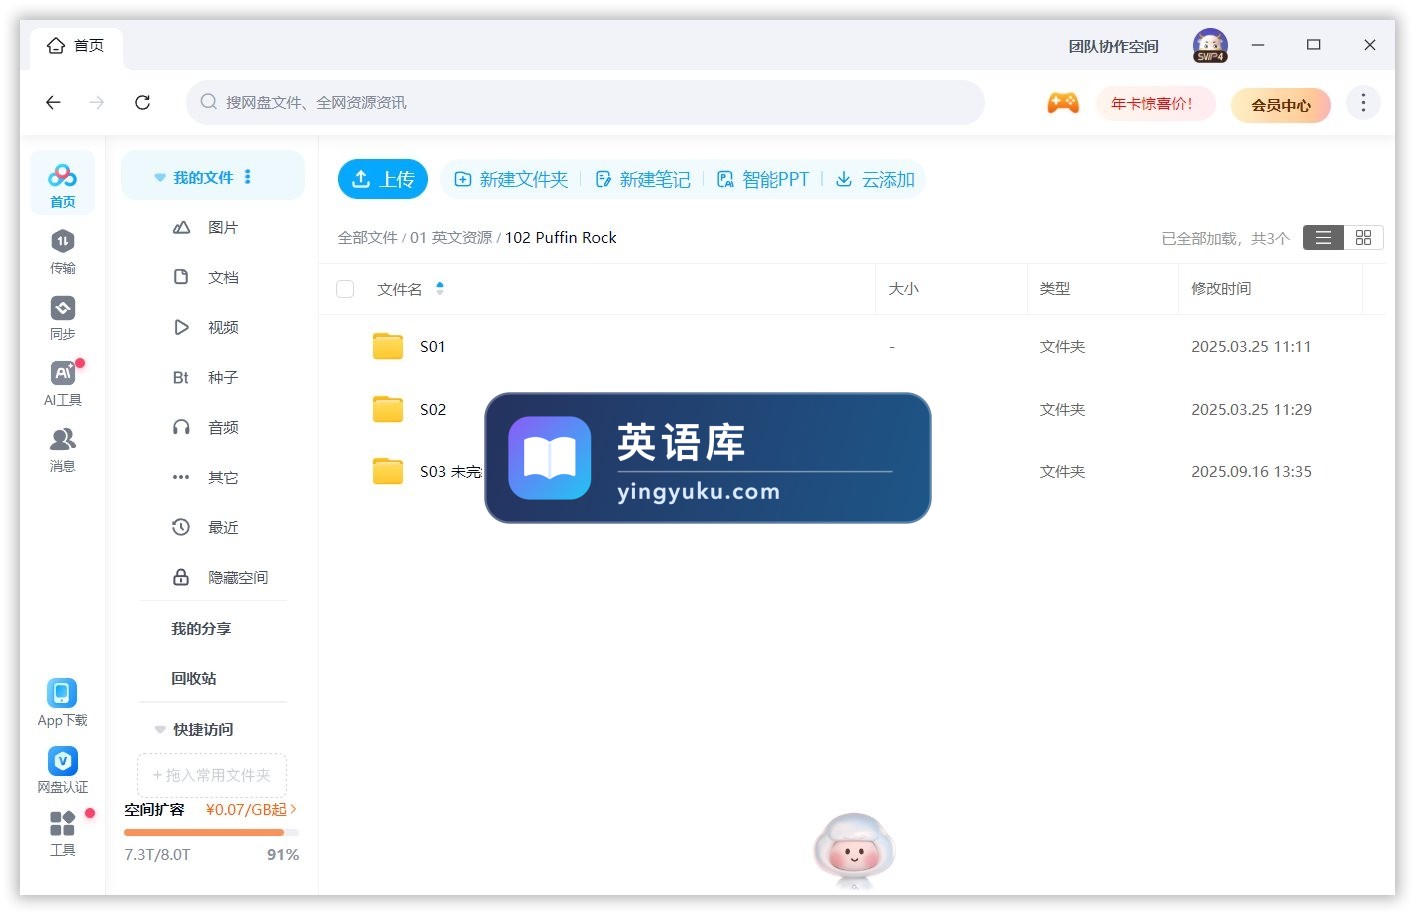Click 云添加

(875, 179)
